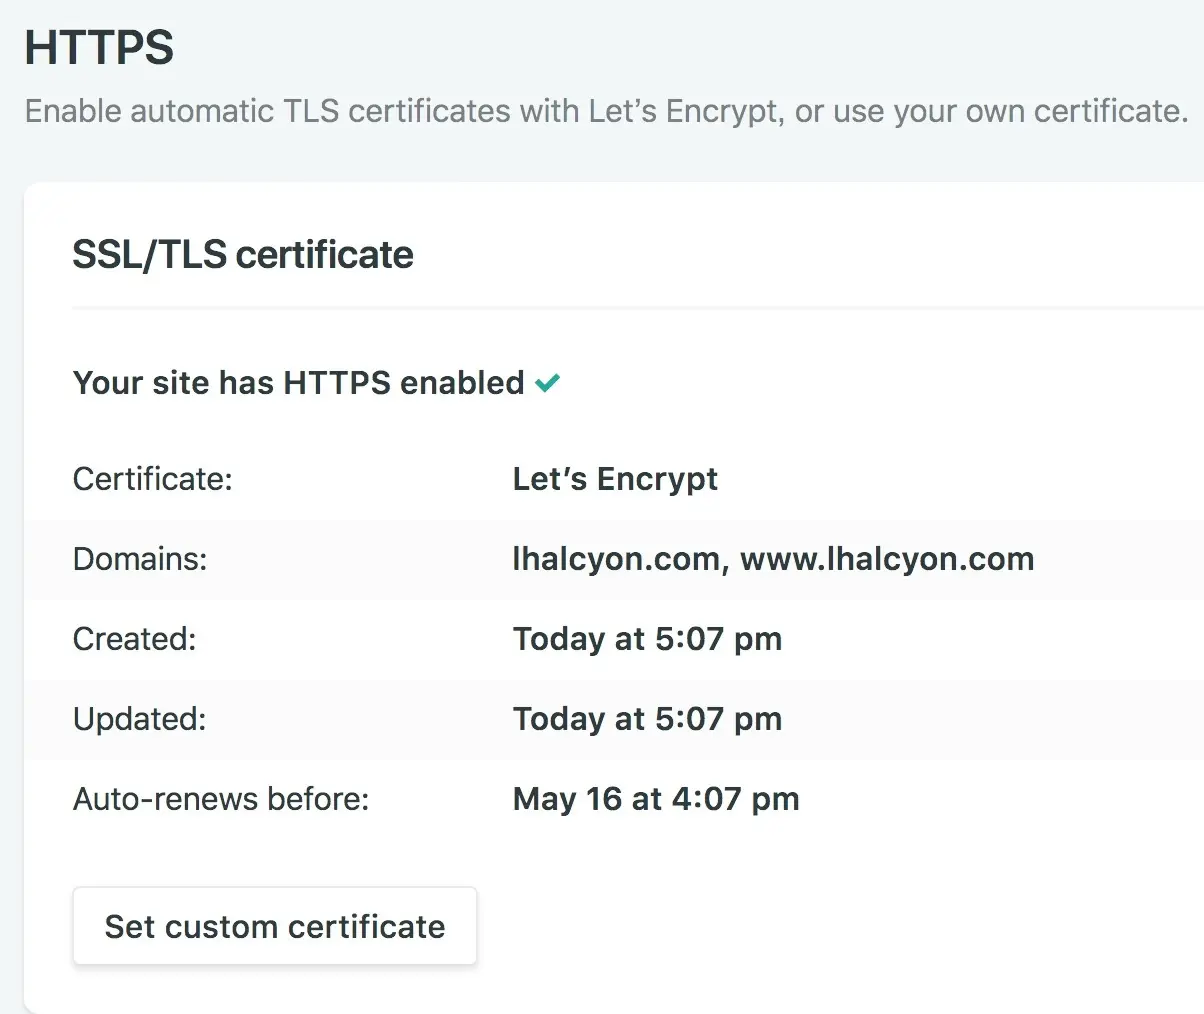Click the Set custom certificate button
1204x1014 pixels.
tap(275, 927)
